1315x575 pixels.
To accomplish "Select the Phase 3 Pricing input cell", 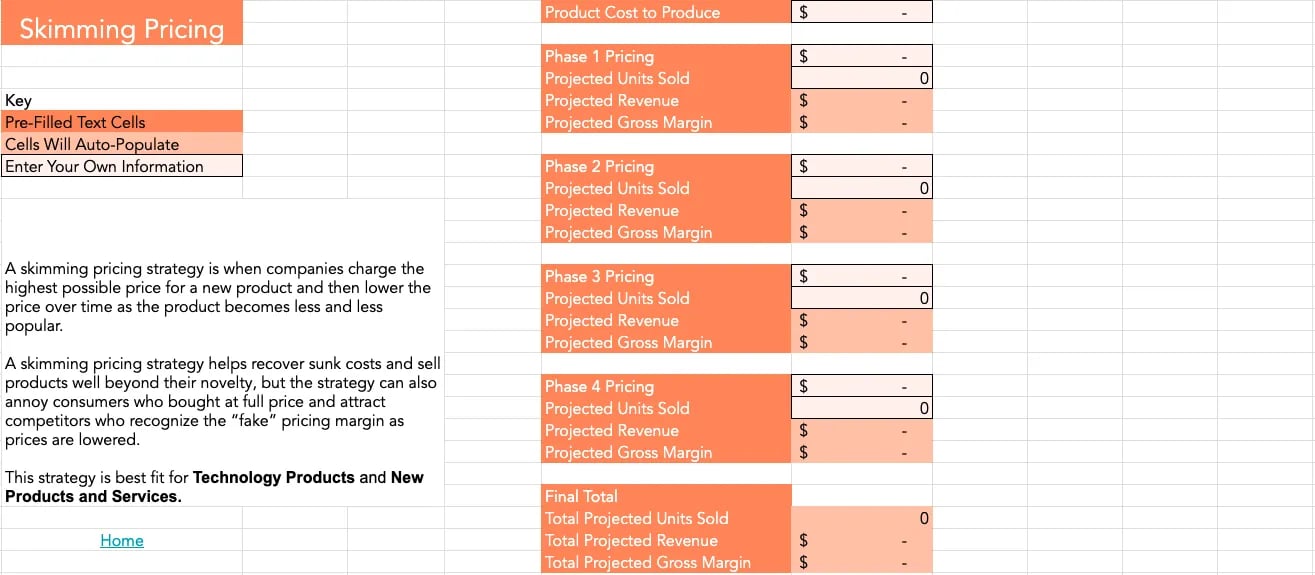I will (x=861, y=276).
